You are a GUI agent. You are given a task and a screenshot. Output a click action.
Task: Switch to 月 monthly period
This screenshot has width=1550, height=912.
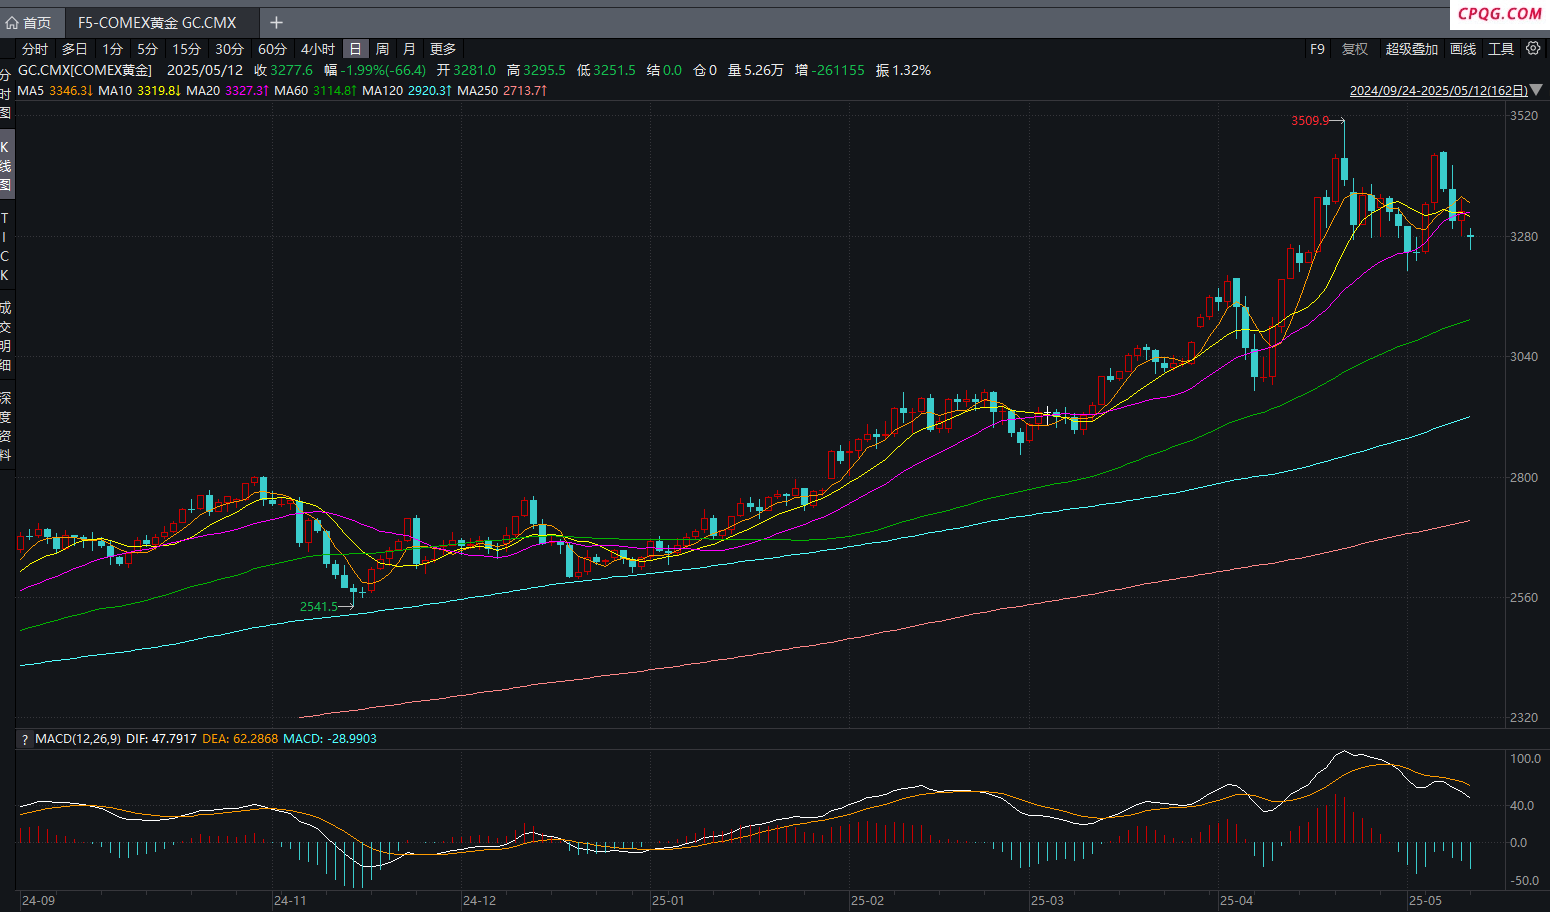[409, 49]
